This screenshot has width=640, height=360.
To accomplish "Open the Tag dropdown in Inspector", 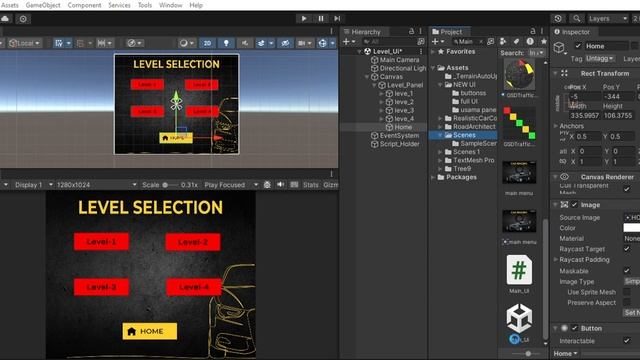I will 600,59.
